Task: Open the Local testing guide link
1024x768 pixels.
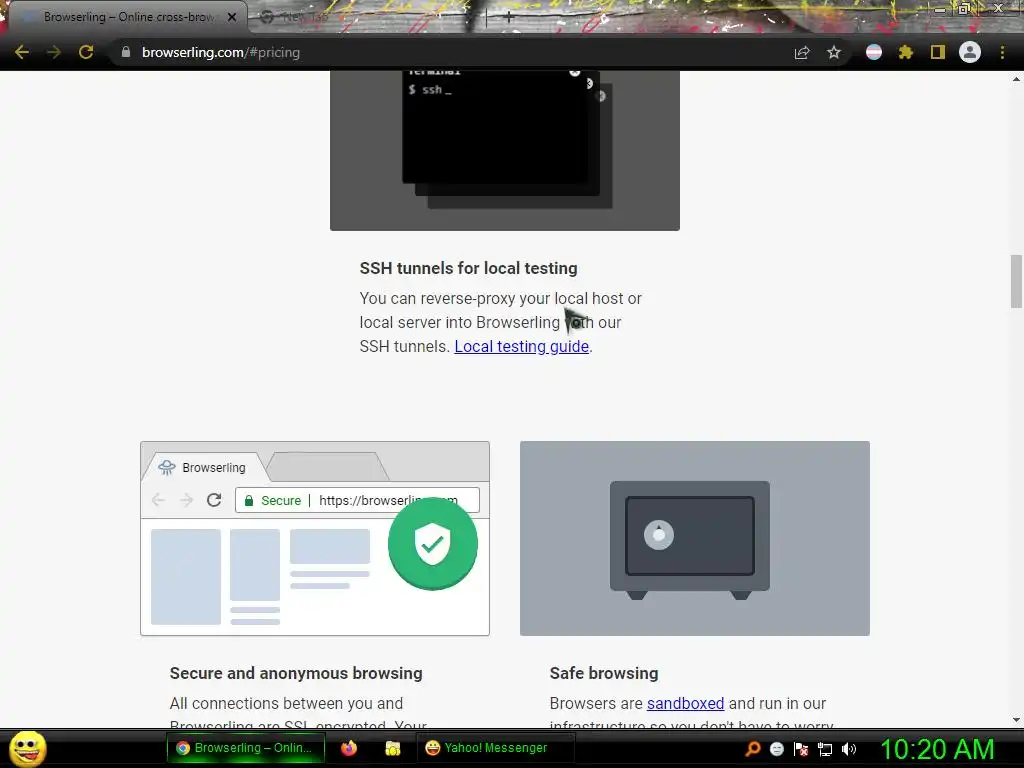Action: [x=522, y=346]
